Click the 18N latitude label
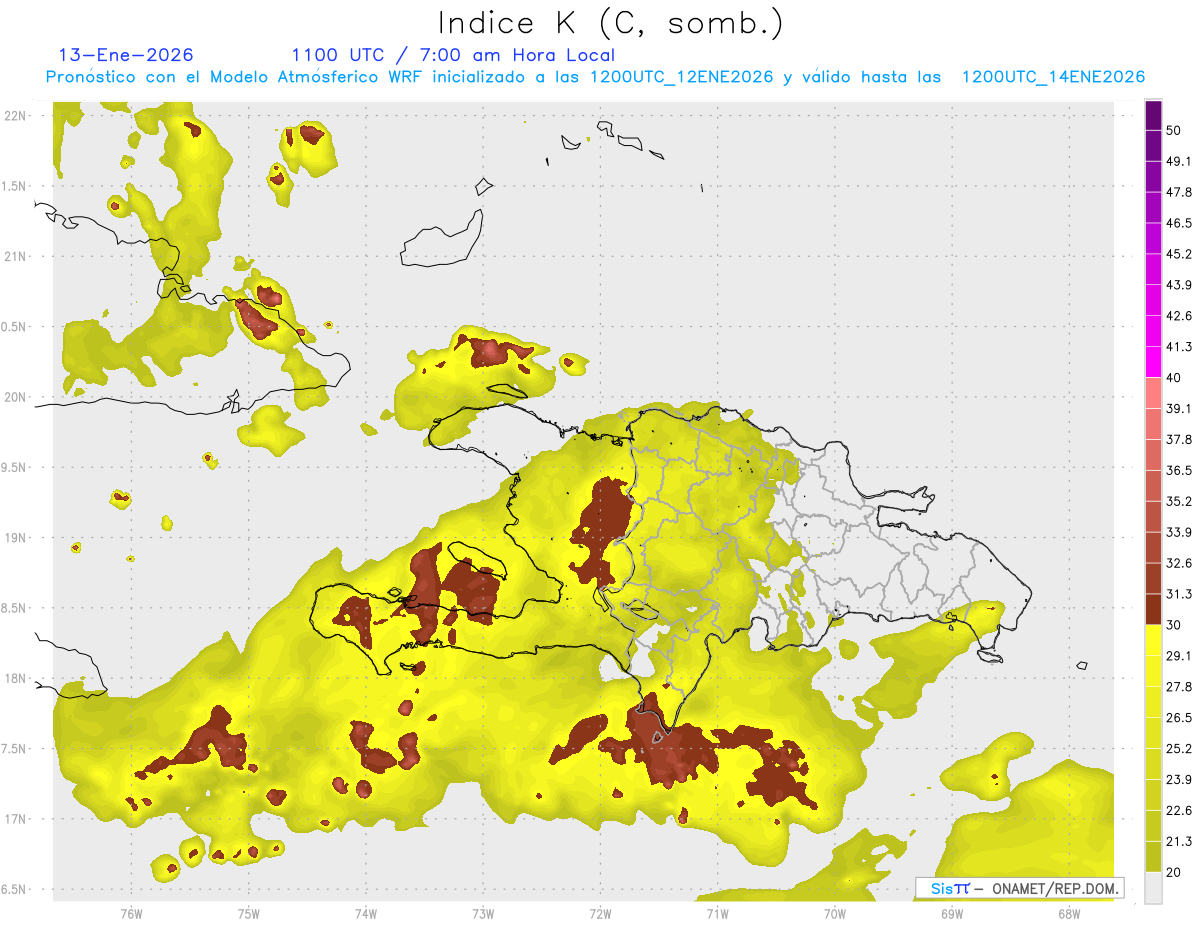Screen dimensions: 1200x927 [16, 678]
